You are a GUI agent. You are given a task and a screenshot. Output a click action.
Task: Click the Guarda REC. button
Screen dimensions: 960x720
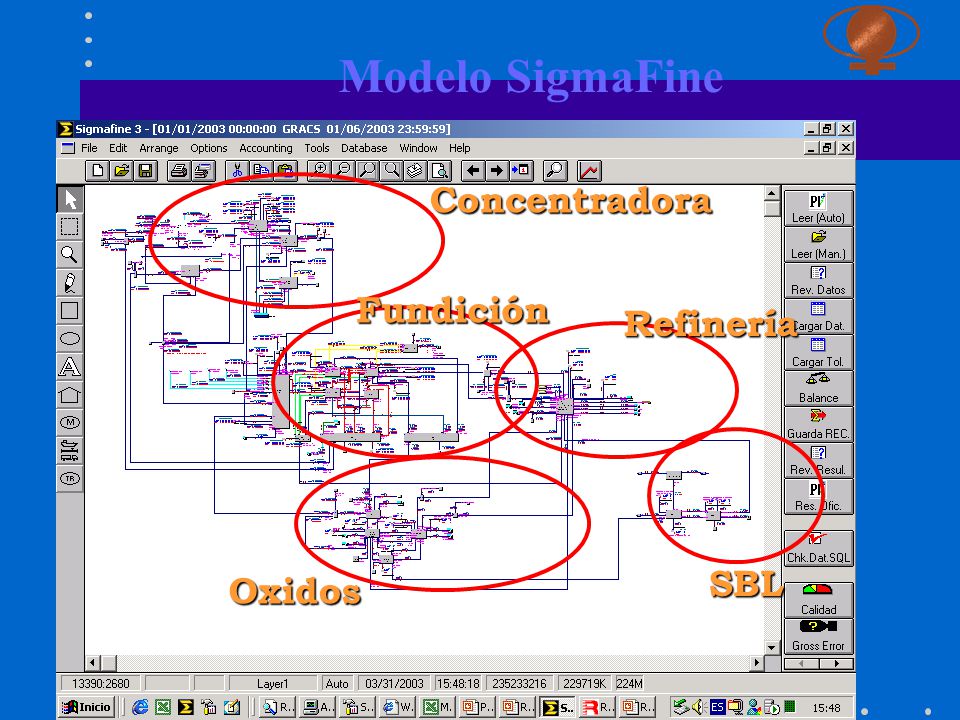818,424
